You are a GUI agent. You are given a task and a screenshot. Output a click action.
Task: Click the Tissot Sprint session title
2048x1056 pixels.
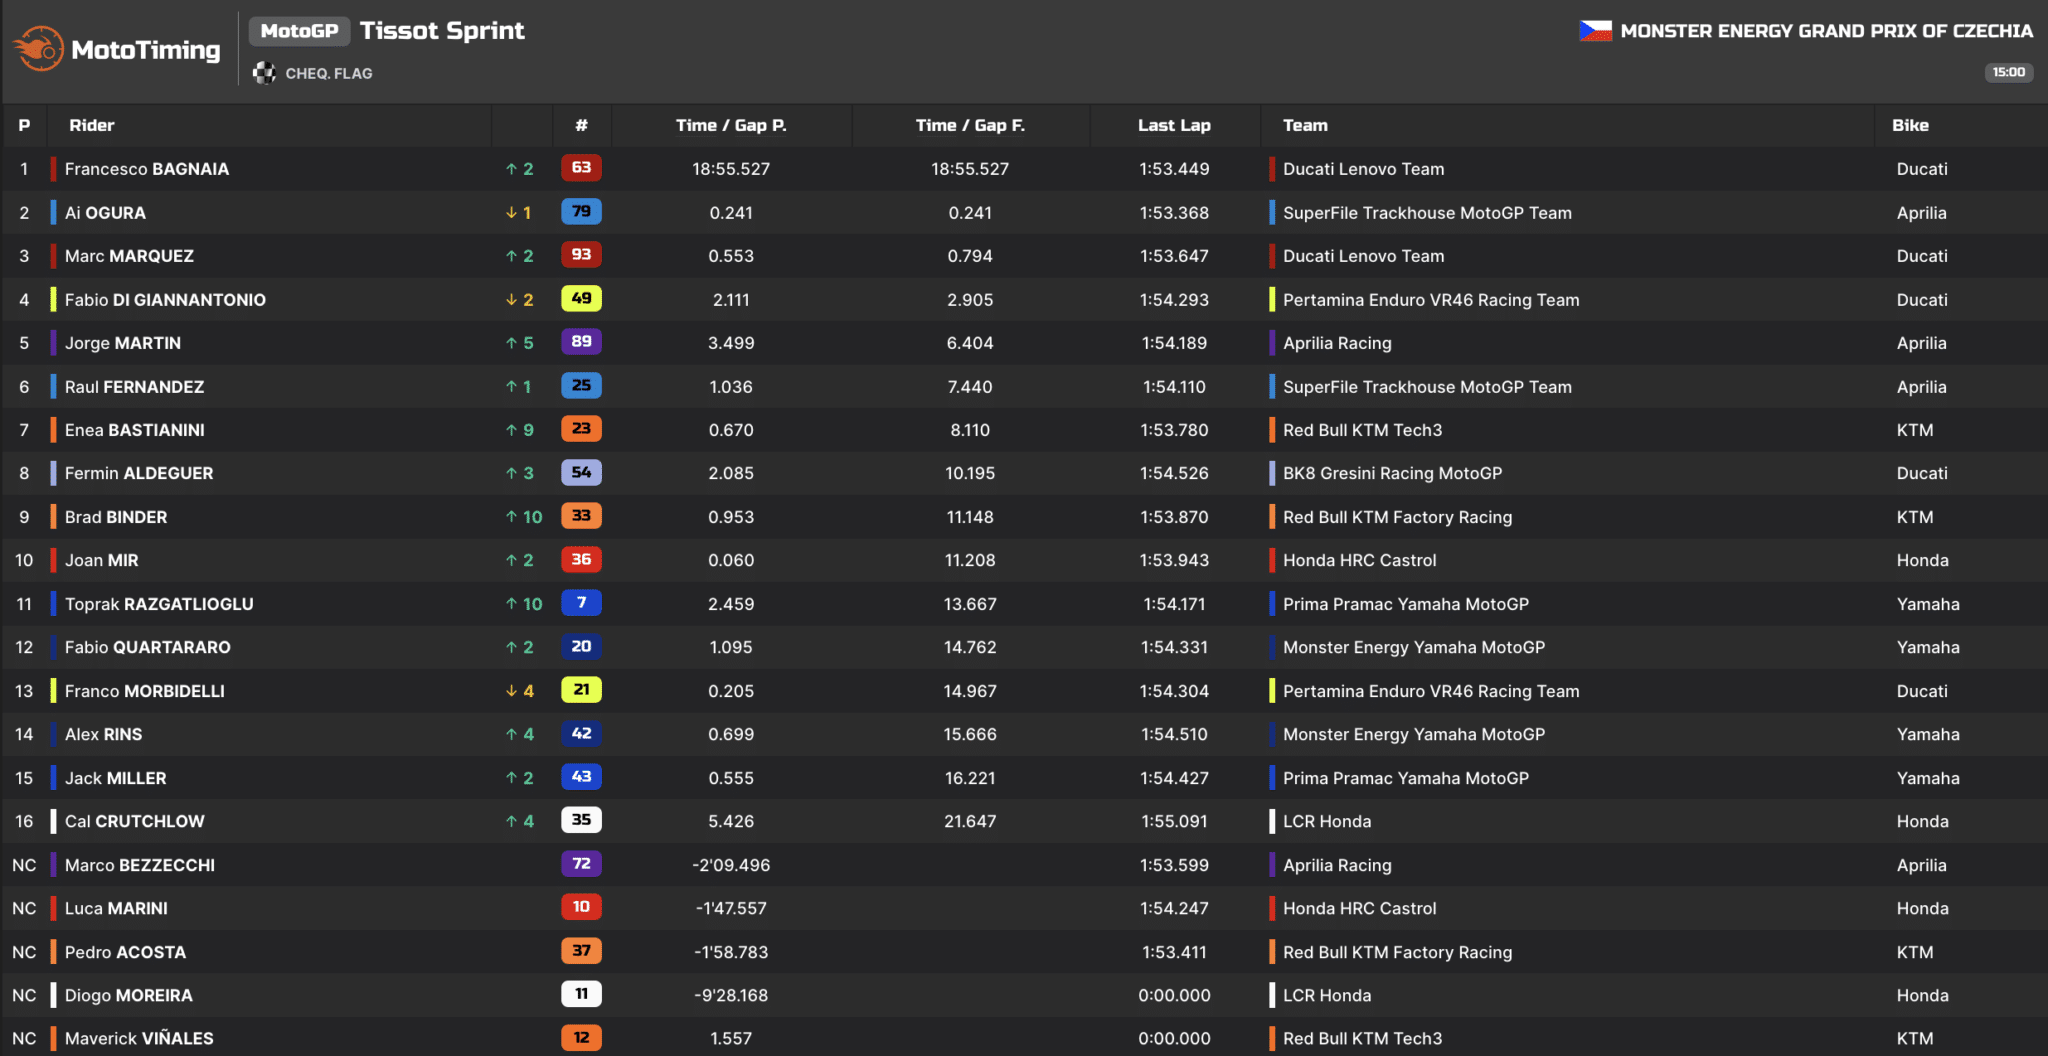442,31
